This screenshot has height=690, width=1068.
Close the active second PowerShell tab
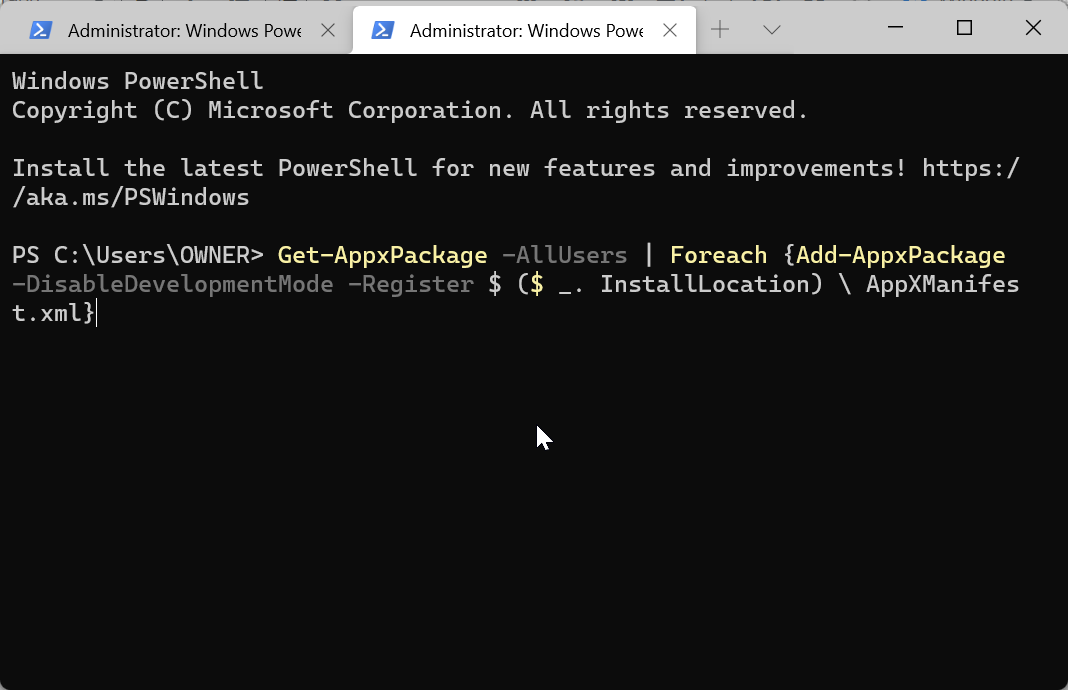(670, 30)
